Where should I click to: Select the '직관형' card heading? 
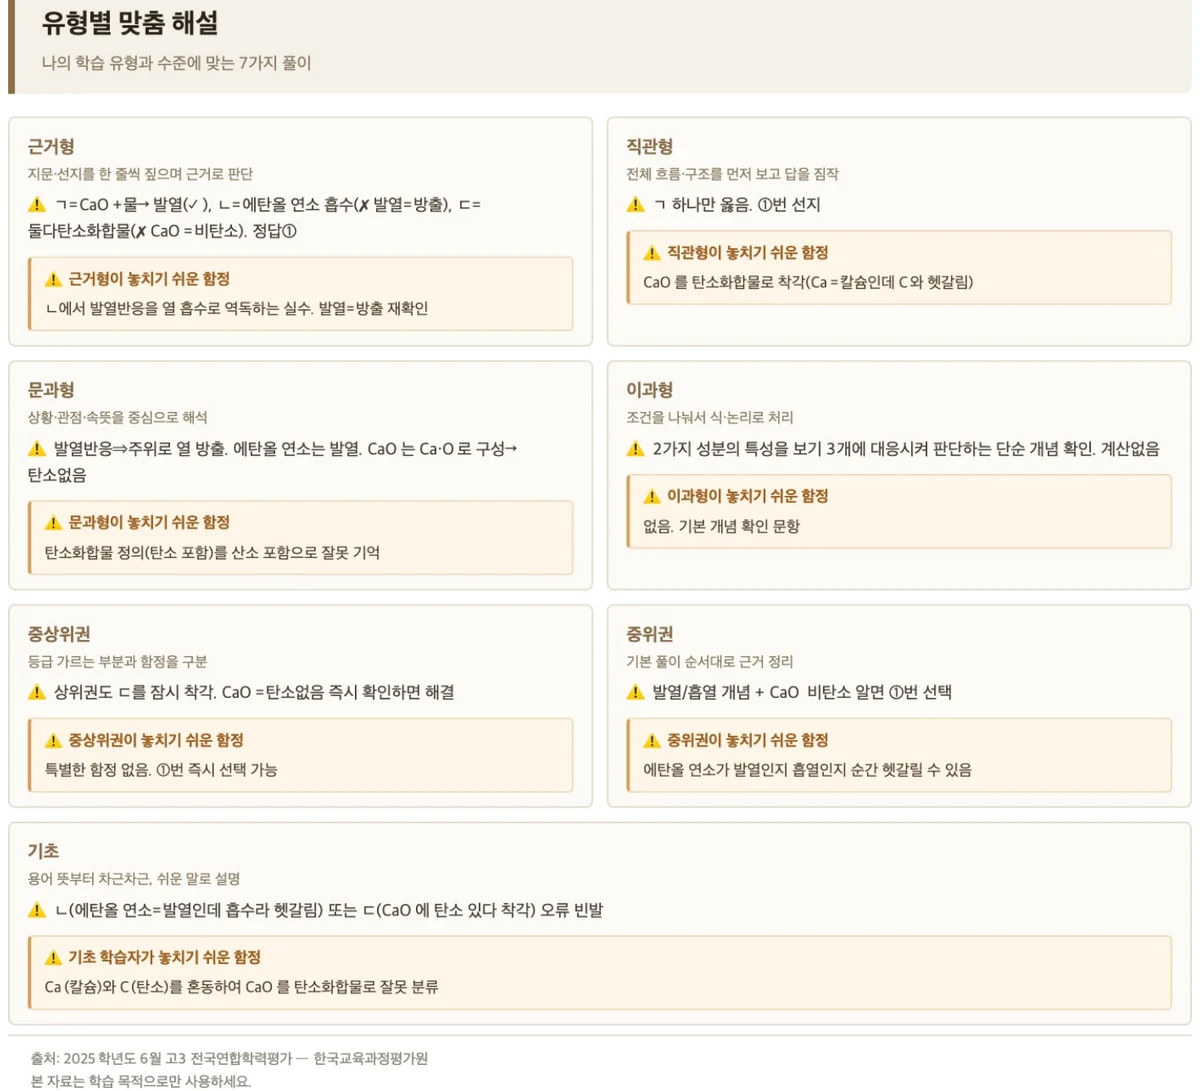tap(650, 147)
